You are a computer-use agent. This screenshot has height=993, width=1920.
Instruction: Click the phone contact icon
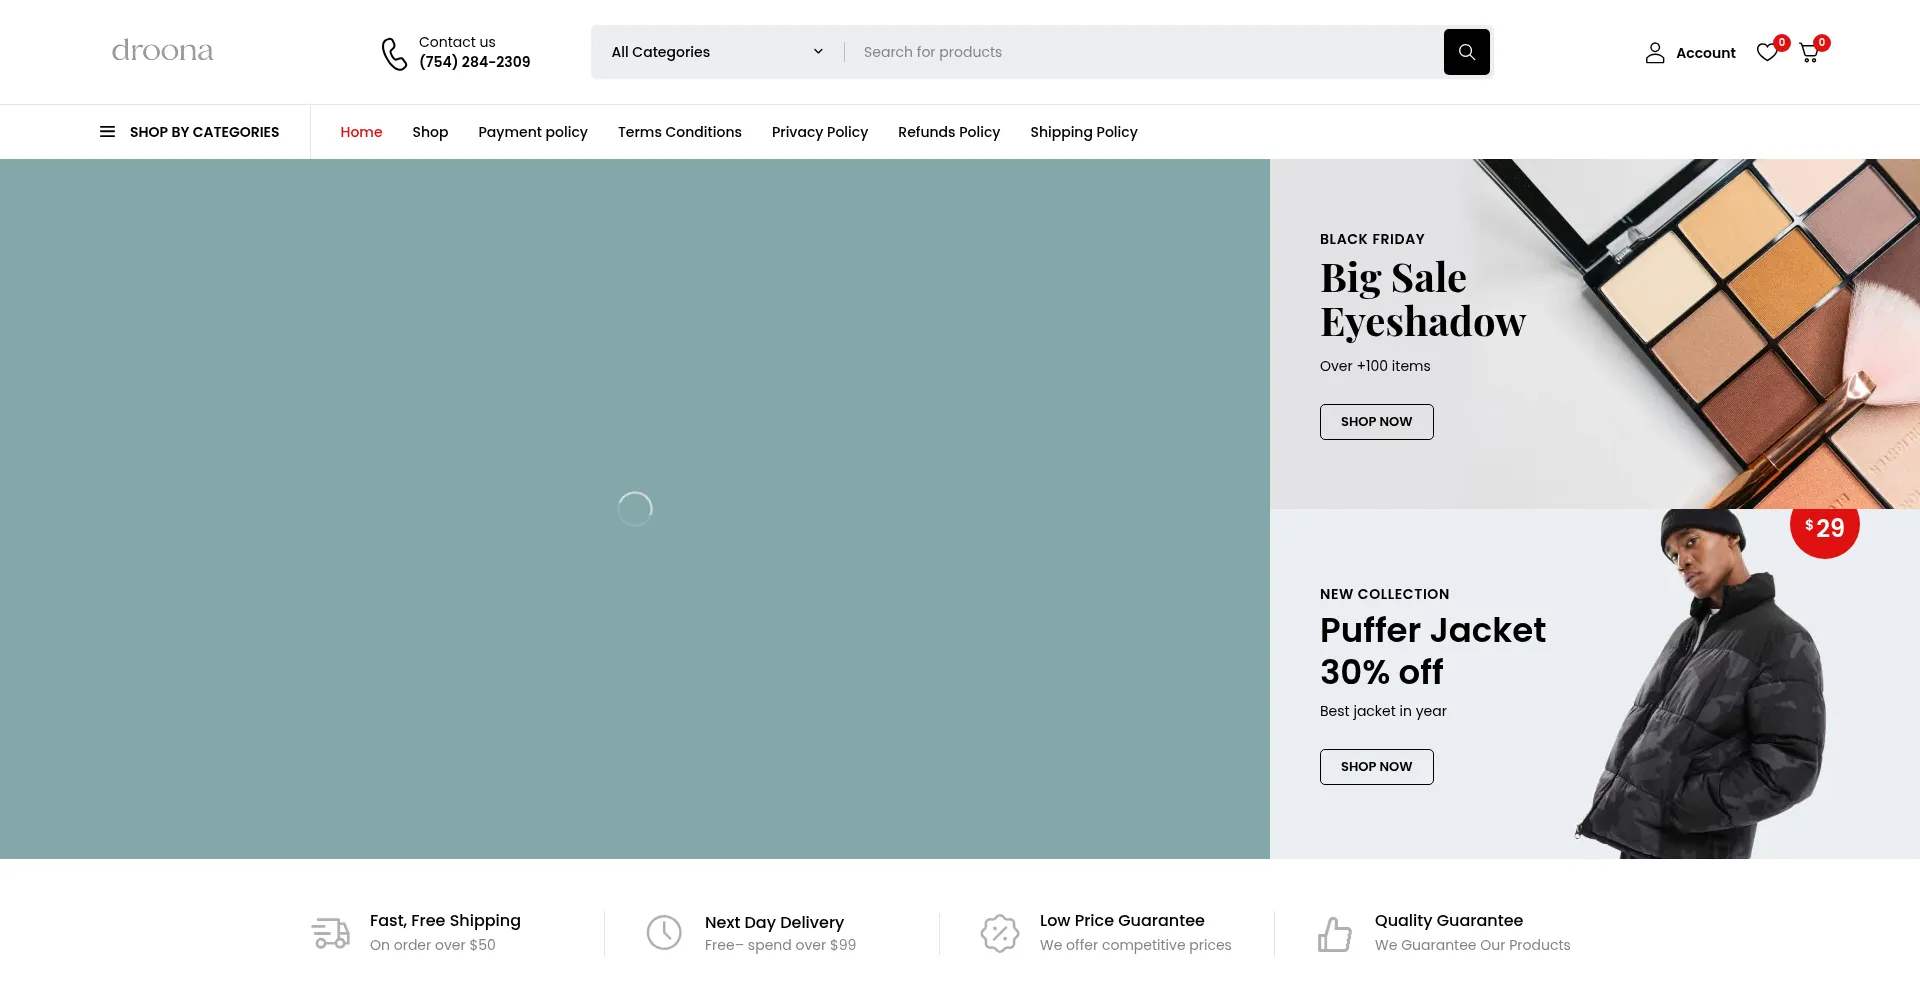point(394,53)
